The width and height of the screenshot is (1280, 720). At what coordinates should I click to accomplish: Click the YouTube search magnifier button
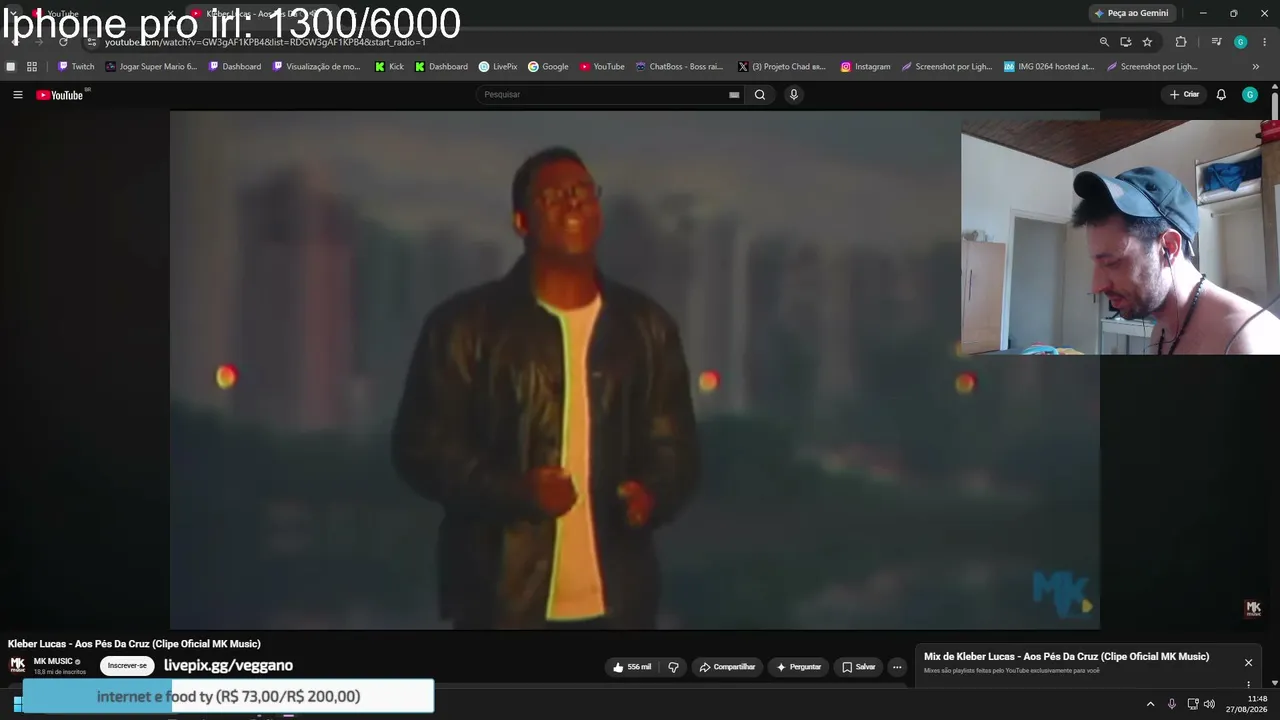760,95
